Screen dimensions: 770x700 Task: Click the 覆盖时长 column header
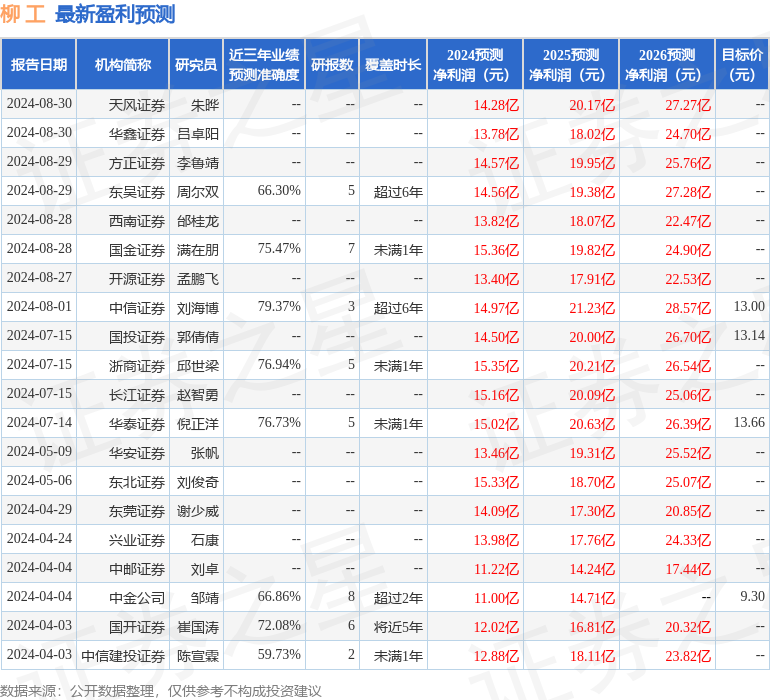(x=393, y=64)
